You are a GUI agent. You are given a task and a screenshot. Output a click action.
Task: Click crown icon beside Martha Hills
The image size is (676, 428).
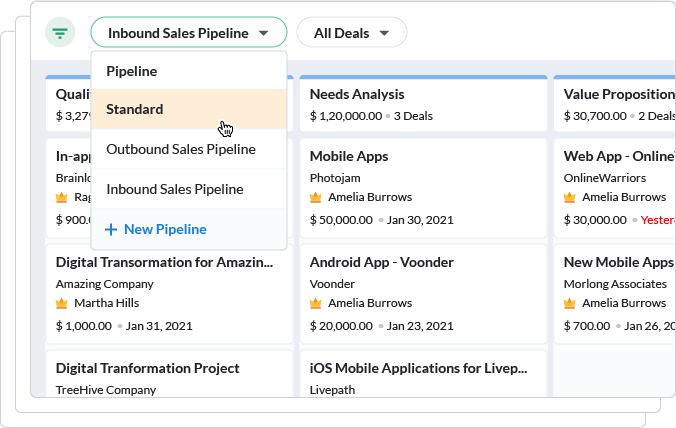click(62, 303)
